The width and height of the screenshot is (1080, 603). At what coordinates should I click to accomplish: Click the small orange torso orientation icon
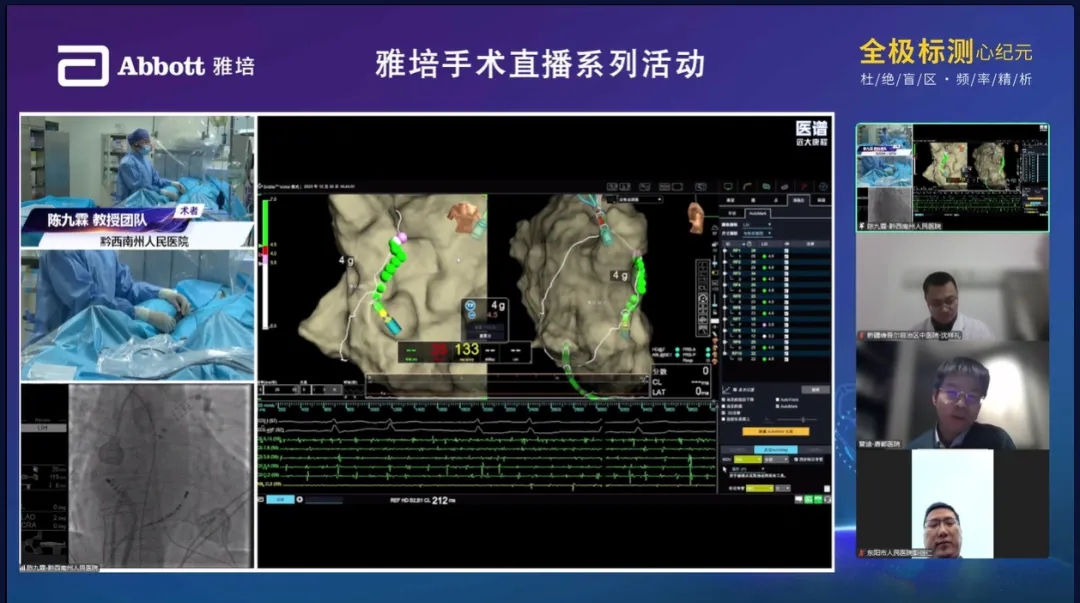[x=696, y=214]
